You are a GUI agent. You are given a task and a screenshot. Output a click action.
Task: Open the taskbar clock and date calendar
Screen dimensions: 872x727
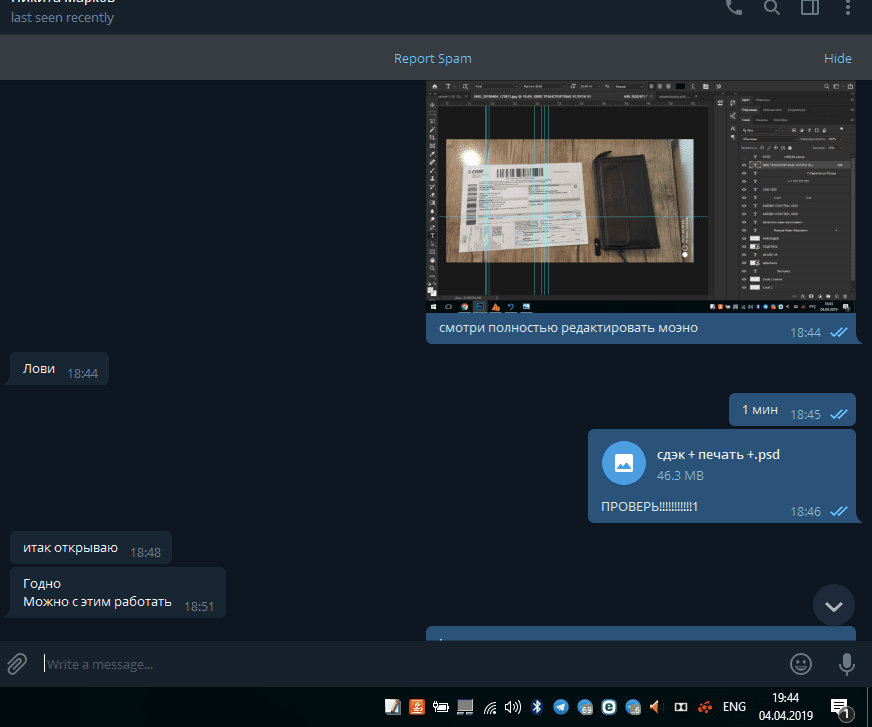(x=785, y=707)
